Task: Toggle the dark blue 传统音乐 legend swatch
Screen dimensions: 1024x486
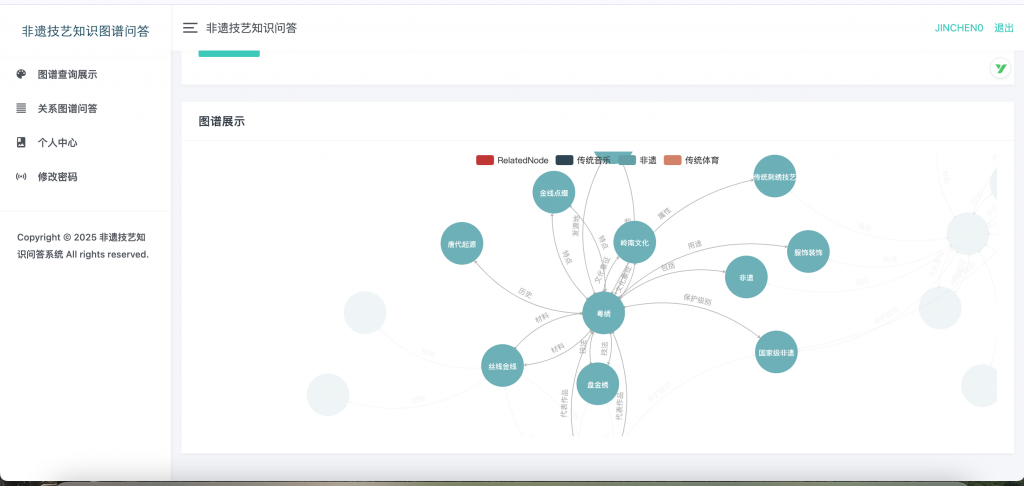Action: coord(565,160)
